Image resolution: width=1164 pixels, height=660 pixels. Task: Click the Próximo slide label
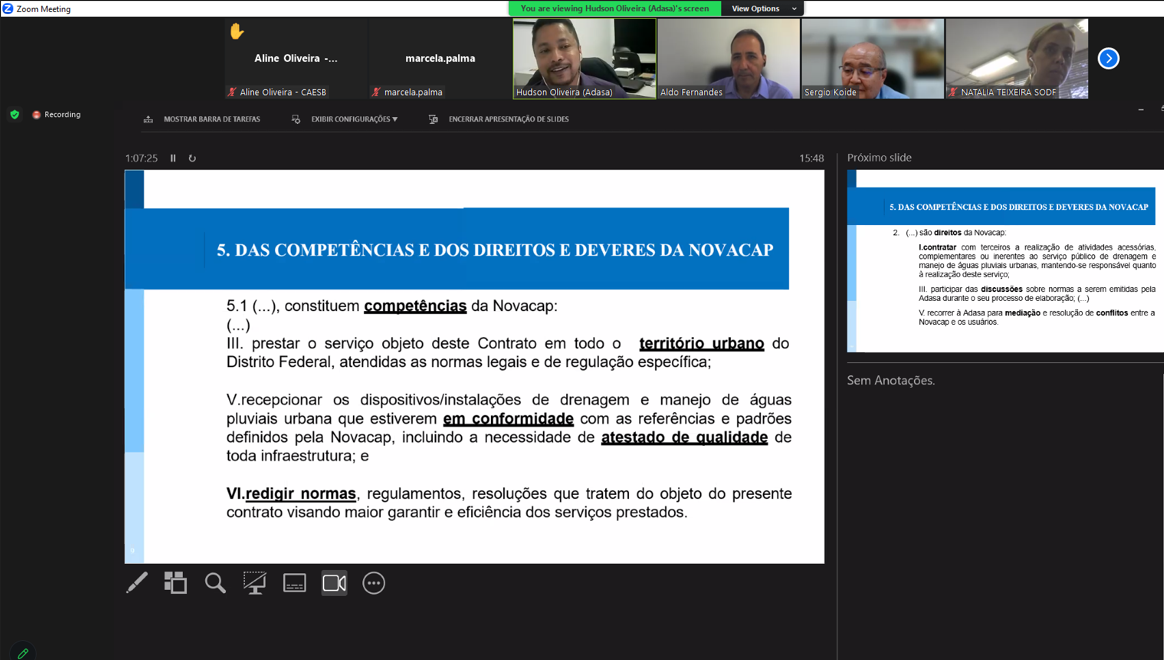click(879, 157)
